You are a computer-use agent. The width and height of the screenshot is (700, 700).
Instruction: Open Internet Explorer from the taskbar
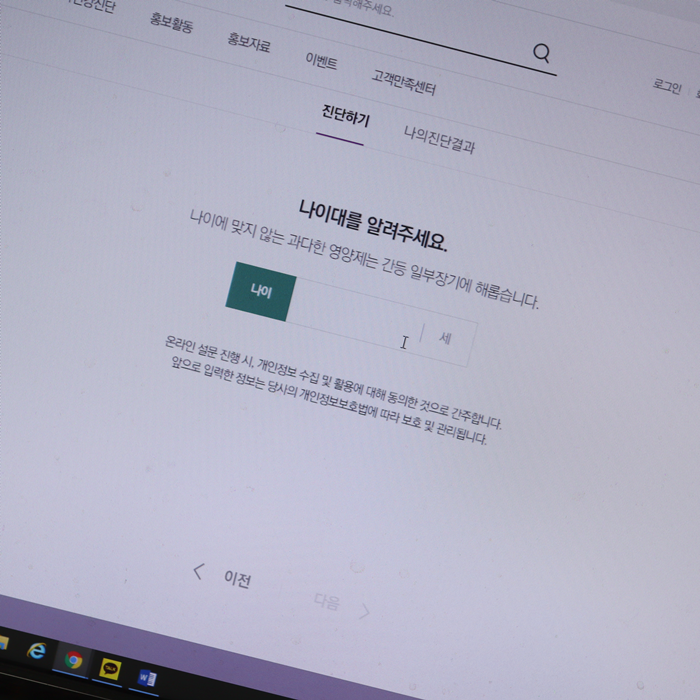[x=37, y=650]
